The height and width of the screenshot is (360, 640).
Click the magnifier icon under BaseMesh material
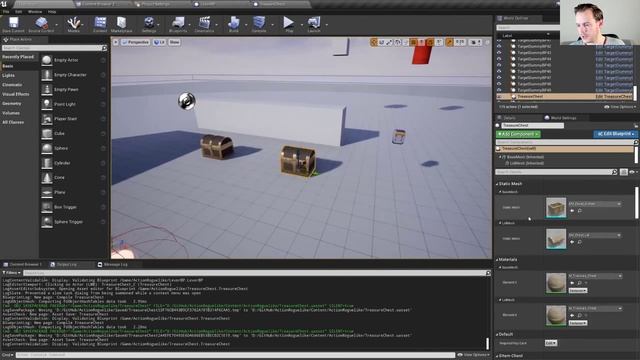coord(580,282)
